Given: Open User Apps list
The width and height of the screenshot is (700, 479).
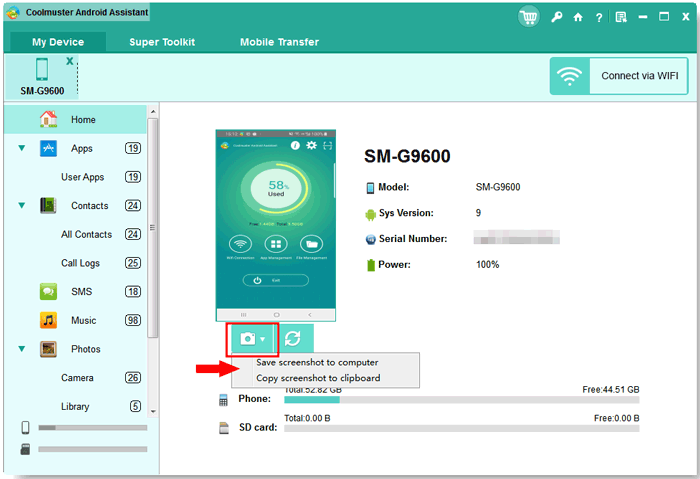Looking at the screenshot, I should pyautogui.click(x=83, y=177).
